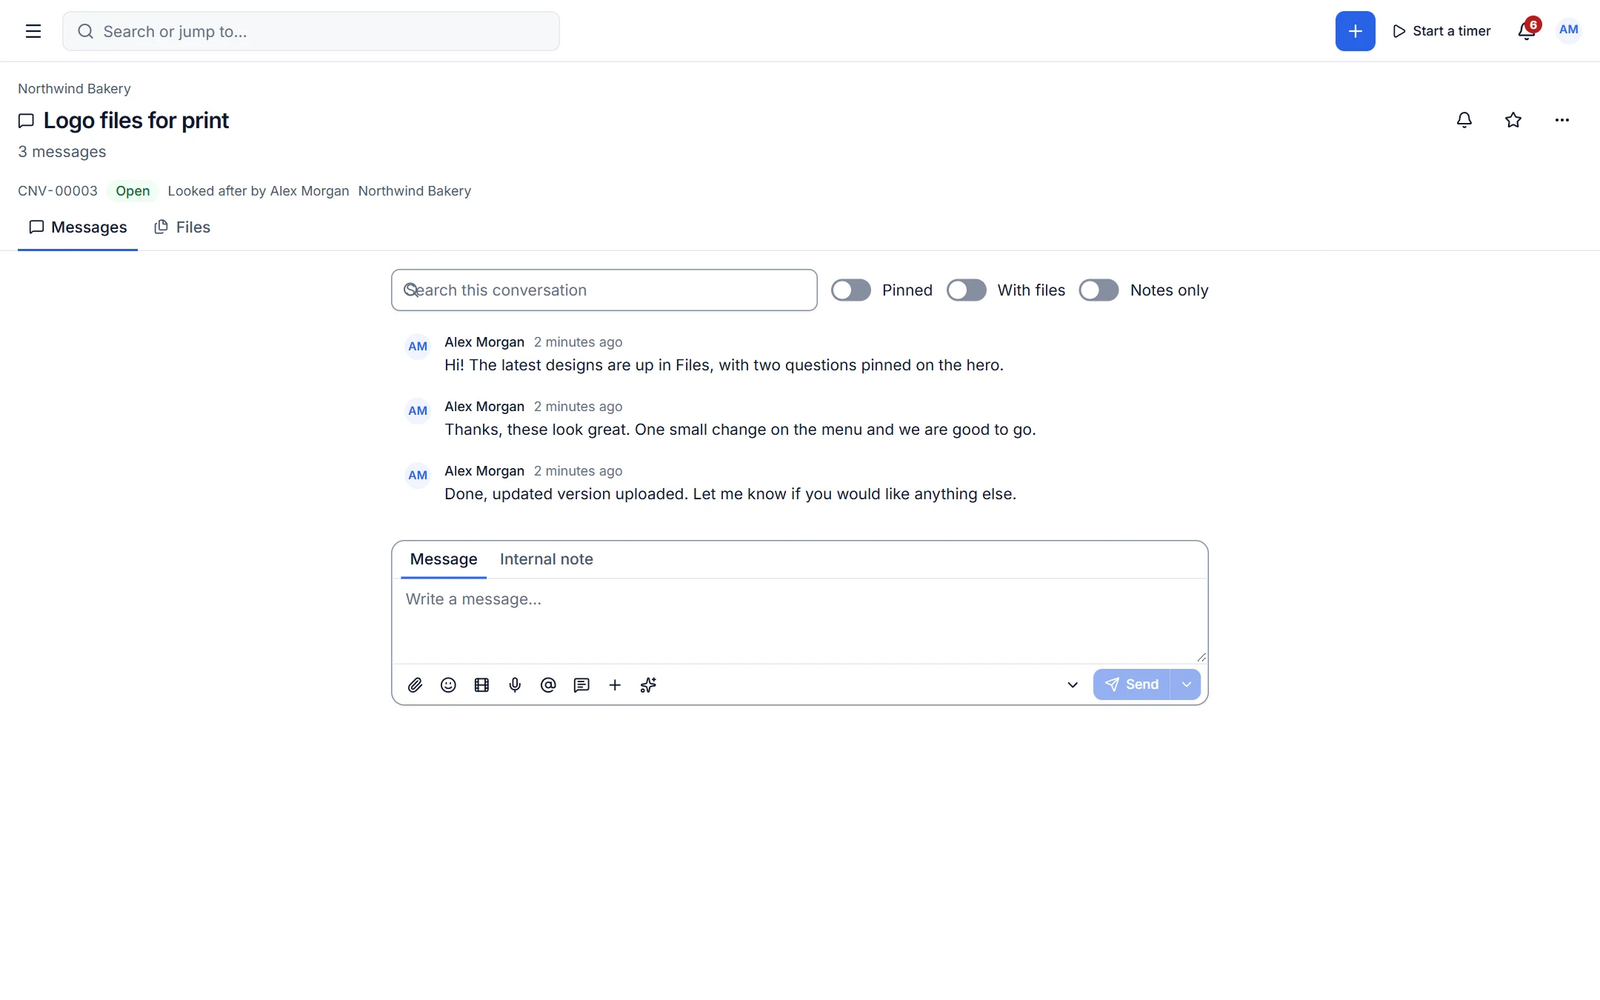Click the Send button
The height and width of the screenshot is (1000, 1600).
pyautogui.click(x=1131, y=685)
